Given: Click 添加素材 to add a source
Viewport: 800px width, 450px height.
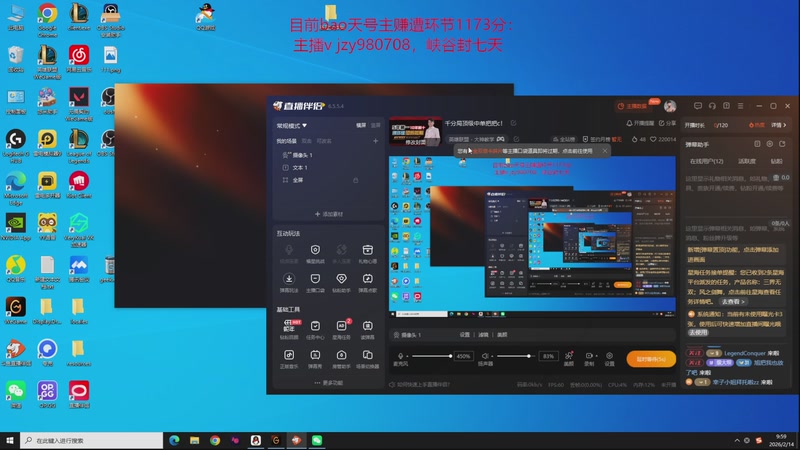Looking at the screenshot, I should point(329,214).
